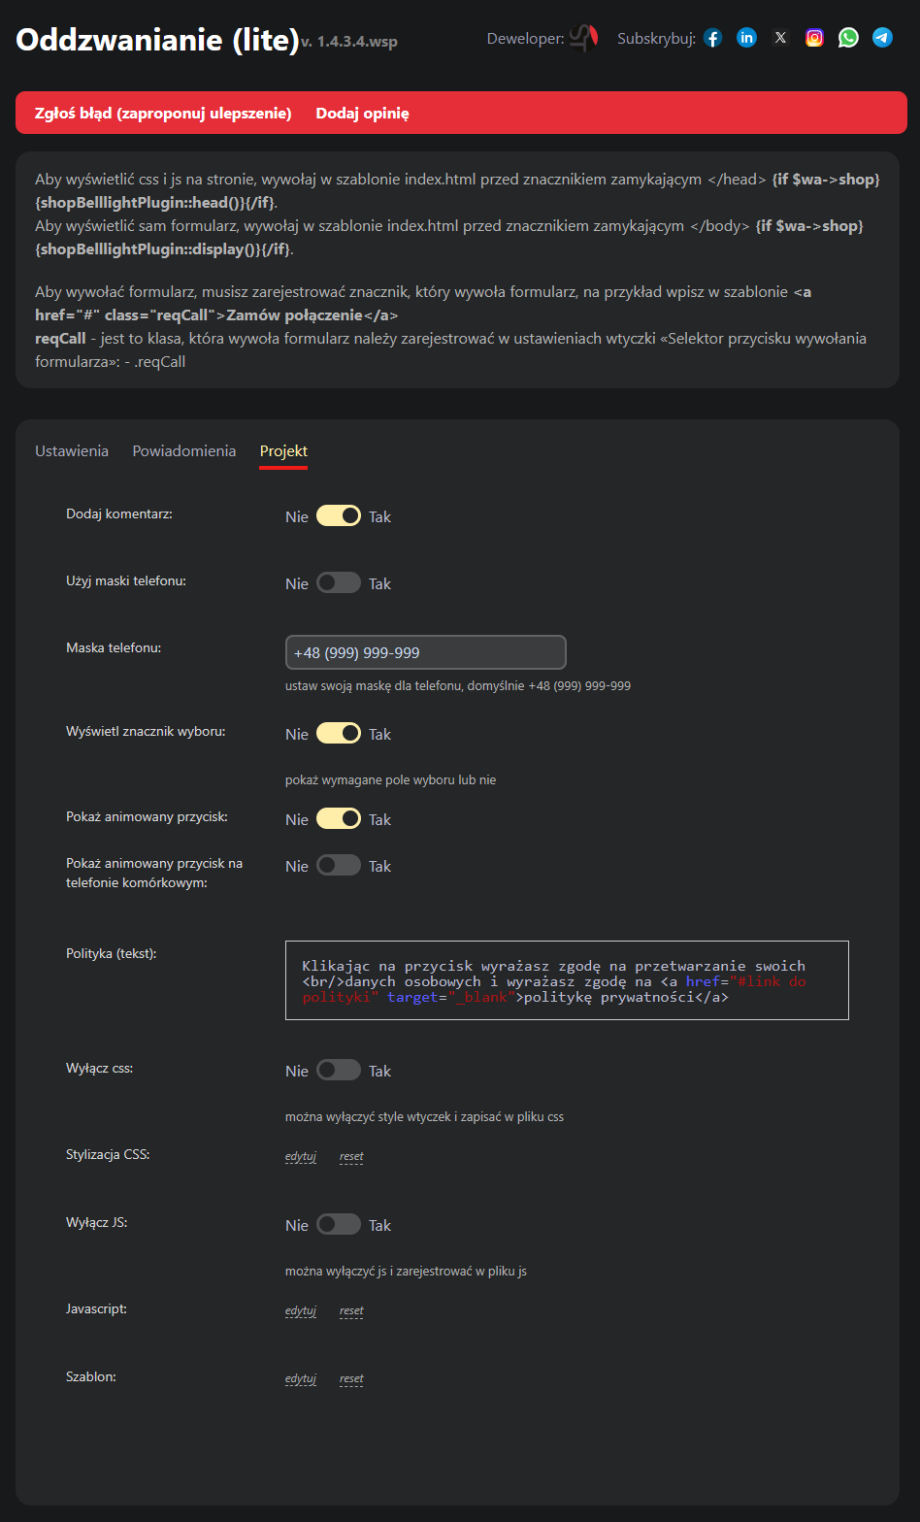
Task: Open the developer logo link
Action: pyautogui.click(x=583, y=39)
